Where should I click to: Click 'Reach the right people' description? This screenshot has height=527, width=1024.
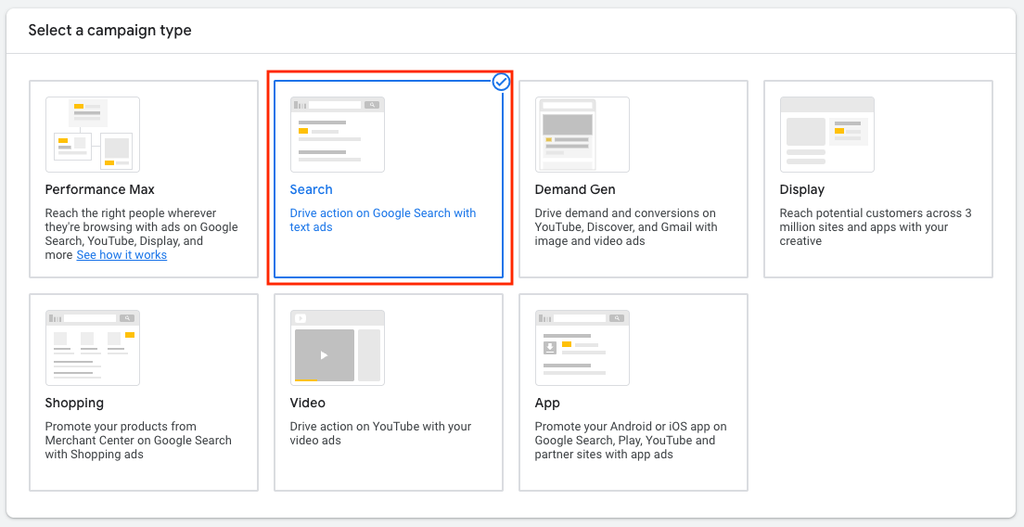coord(142,234)
